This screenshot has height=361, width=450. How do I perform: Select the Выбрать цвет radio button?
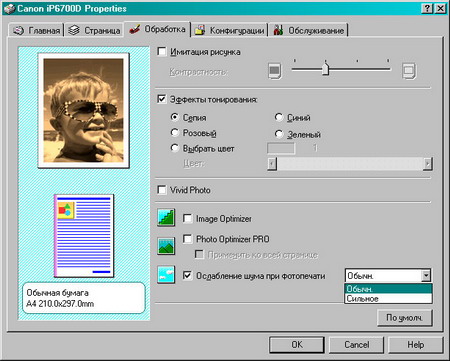(174, 148)
